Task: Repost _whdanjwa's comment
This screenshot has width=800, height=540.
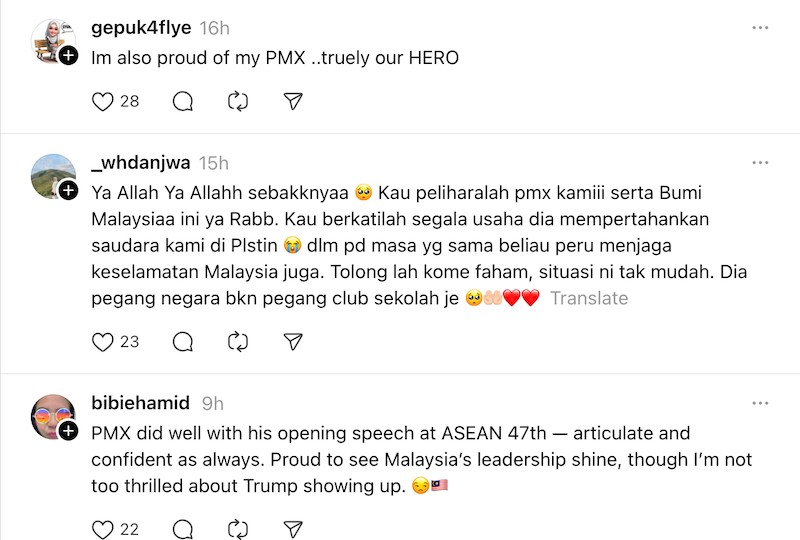Action: coord(238,342)
